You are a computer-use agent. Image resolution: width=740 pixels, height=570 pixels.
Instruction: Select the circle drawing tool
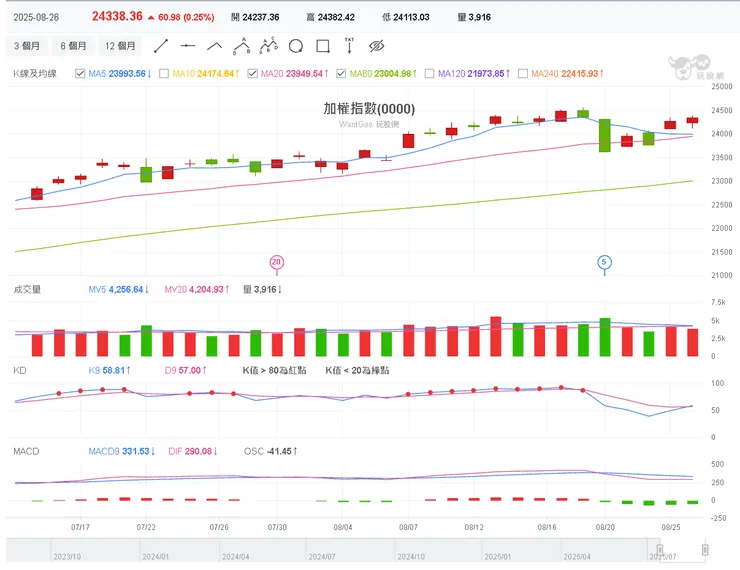pyautogui.click(x=296, y=46)
